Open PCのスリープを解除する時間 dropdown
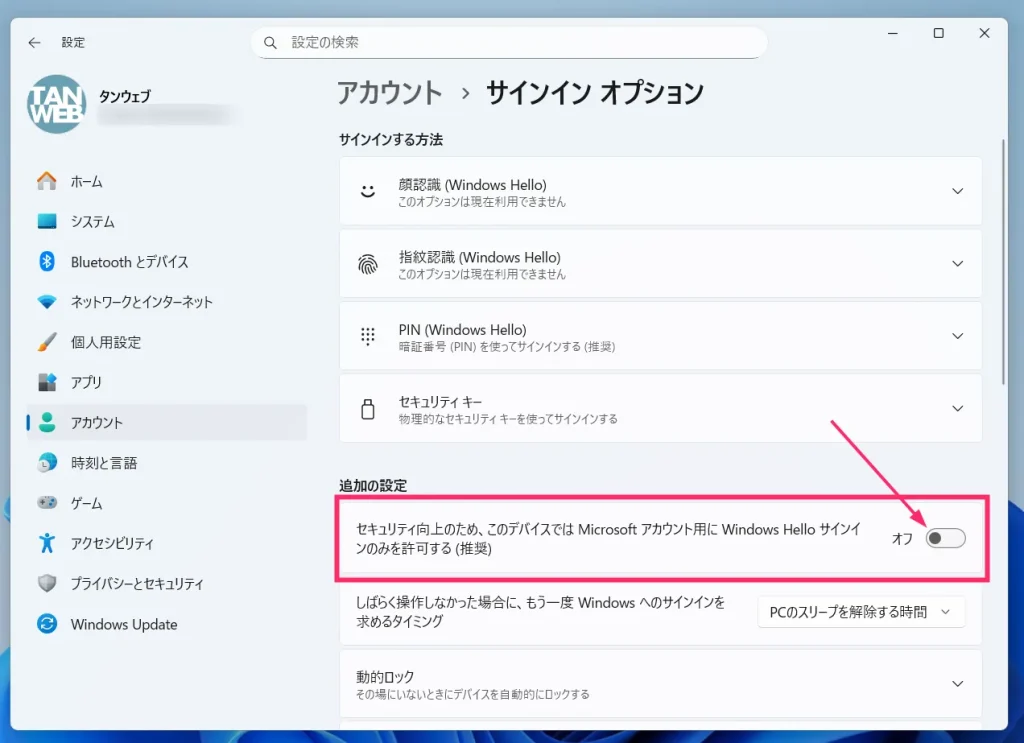The image size is (1024, 743). pos(861,612)
